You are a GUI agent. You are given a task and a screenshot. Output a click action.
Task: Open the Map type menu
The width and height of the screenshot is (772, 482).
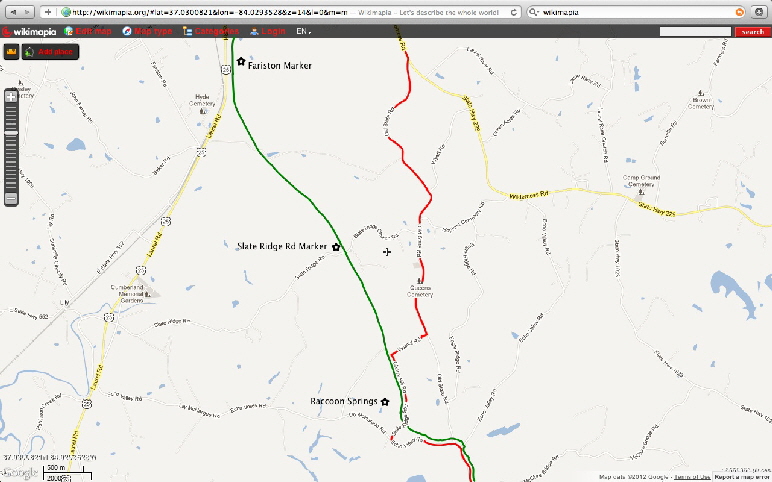click(x=147, y=31)
